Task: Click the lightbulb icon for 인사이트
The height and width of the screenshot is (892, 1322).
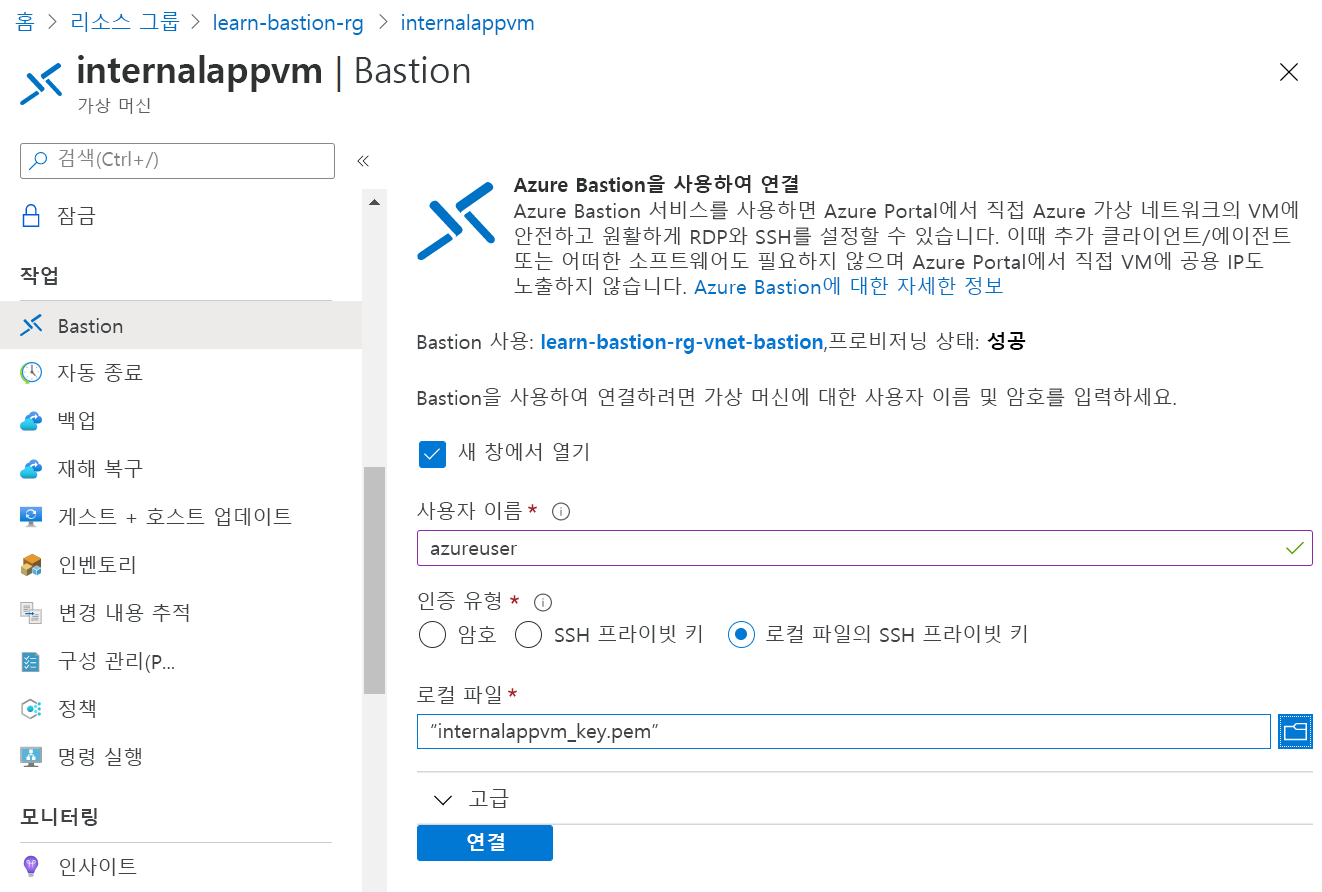Action: point(31,866)
